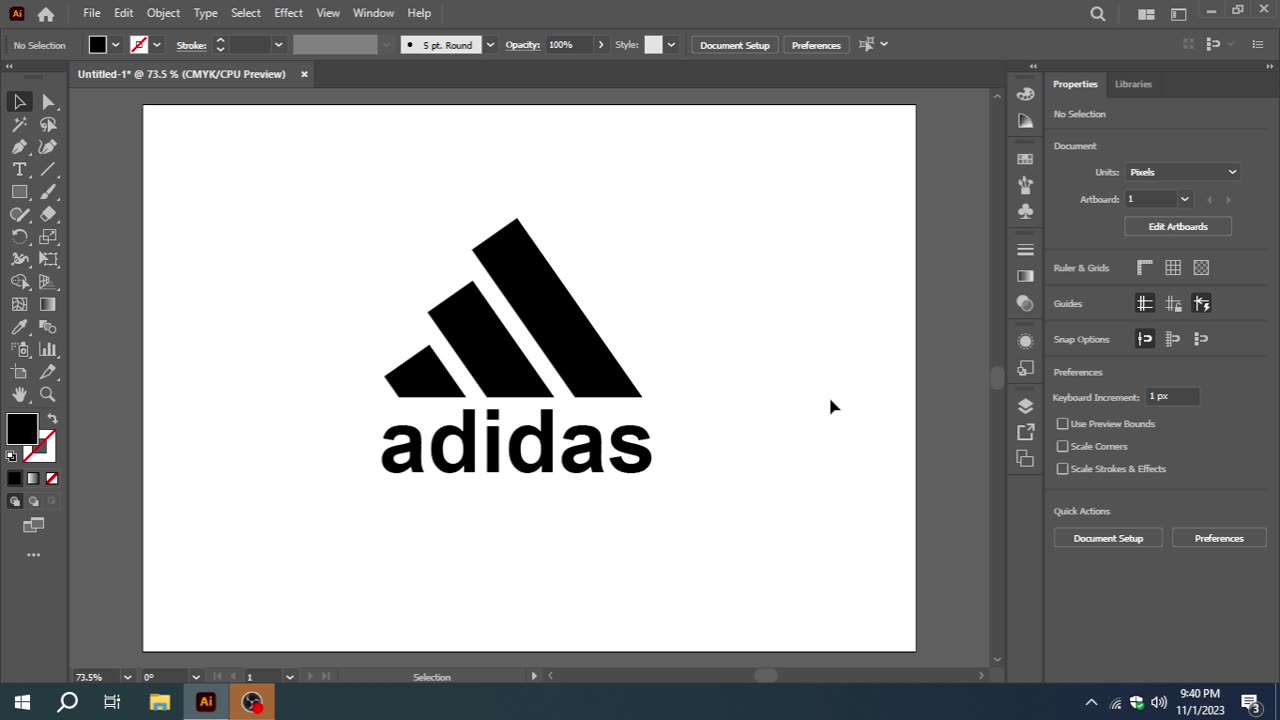This screenshot has height=720, width=1280.
Task: Select the Line Segment tool
Action: 48,170
